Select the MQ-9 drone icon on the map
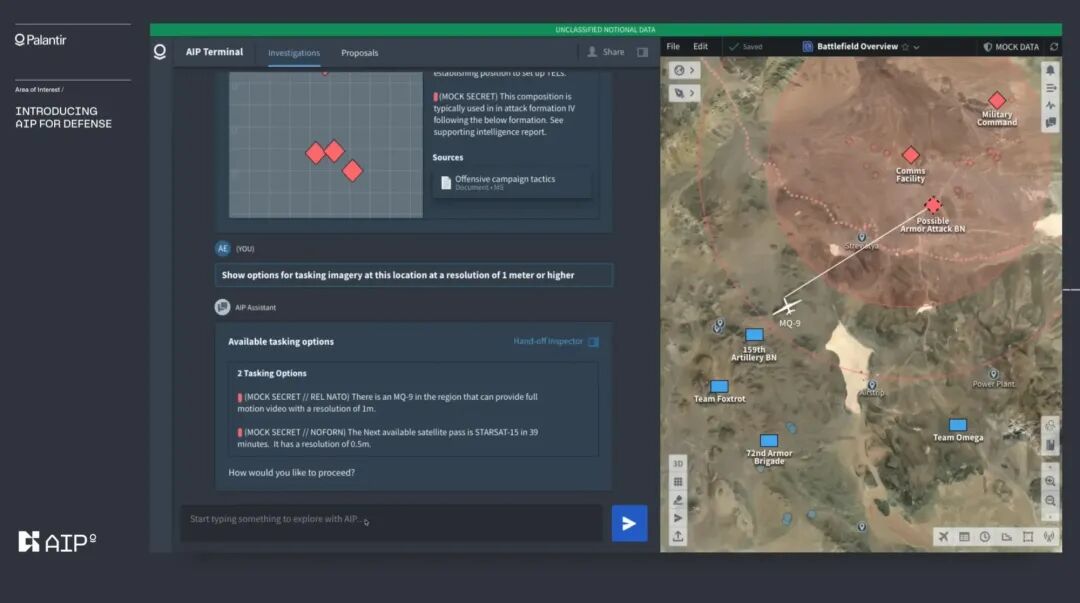 pyautogui.click(x=787, y=307)
